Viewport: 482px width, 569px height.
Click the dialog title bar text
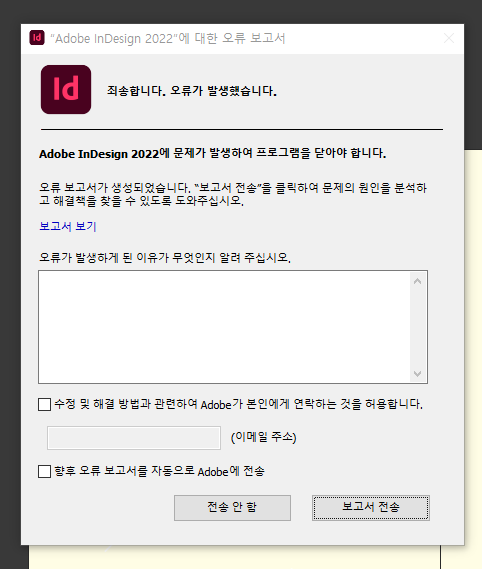click(x=168, y=38)
